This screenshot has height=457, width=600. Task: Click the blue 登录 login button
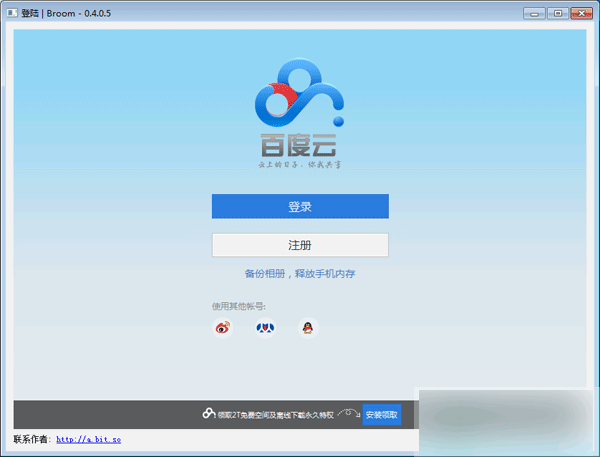300,206
